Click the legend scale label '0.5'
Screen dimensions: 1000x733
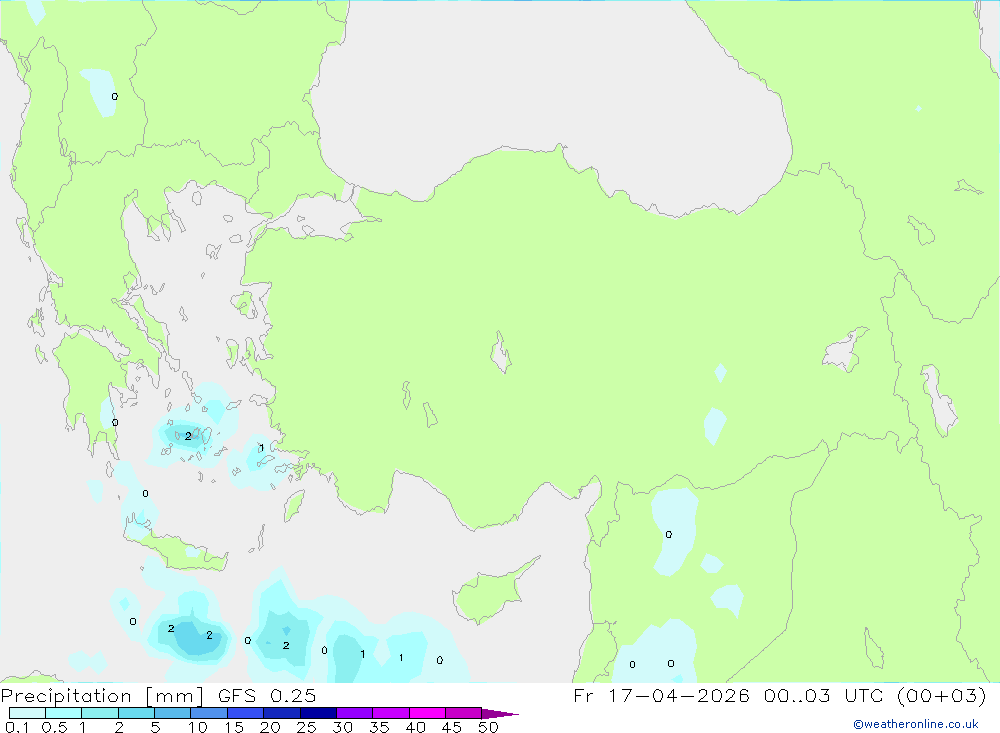[x=55, y=727]
